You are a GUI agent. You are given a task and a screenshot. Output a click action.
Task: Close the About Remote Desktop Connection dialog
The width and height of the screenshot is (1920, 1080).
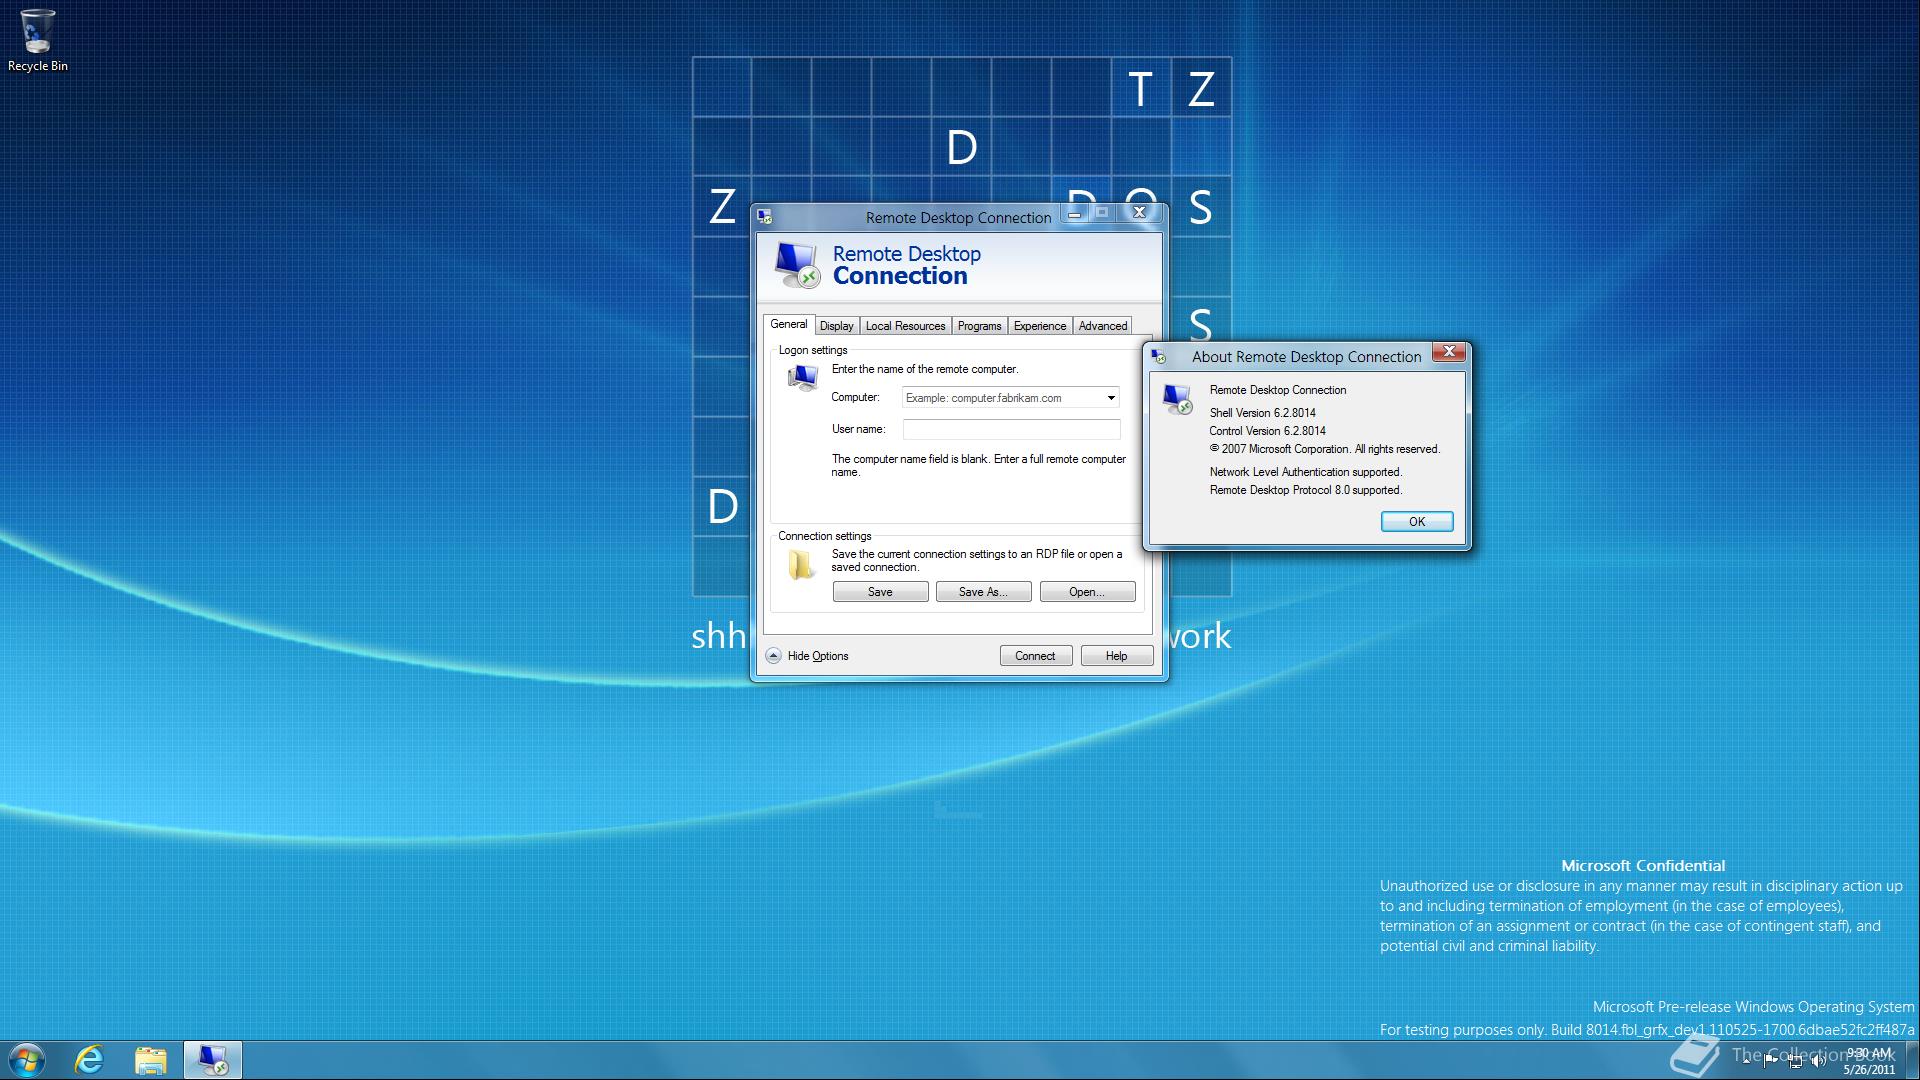click(1449, 351)
